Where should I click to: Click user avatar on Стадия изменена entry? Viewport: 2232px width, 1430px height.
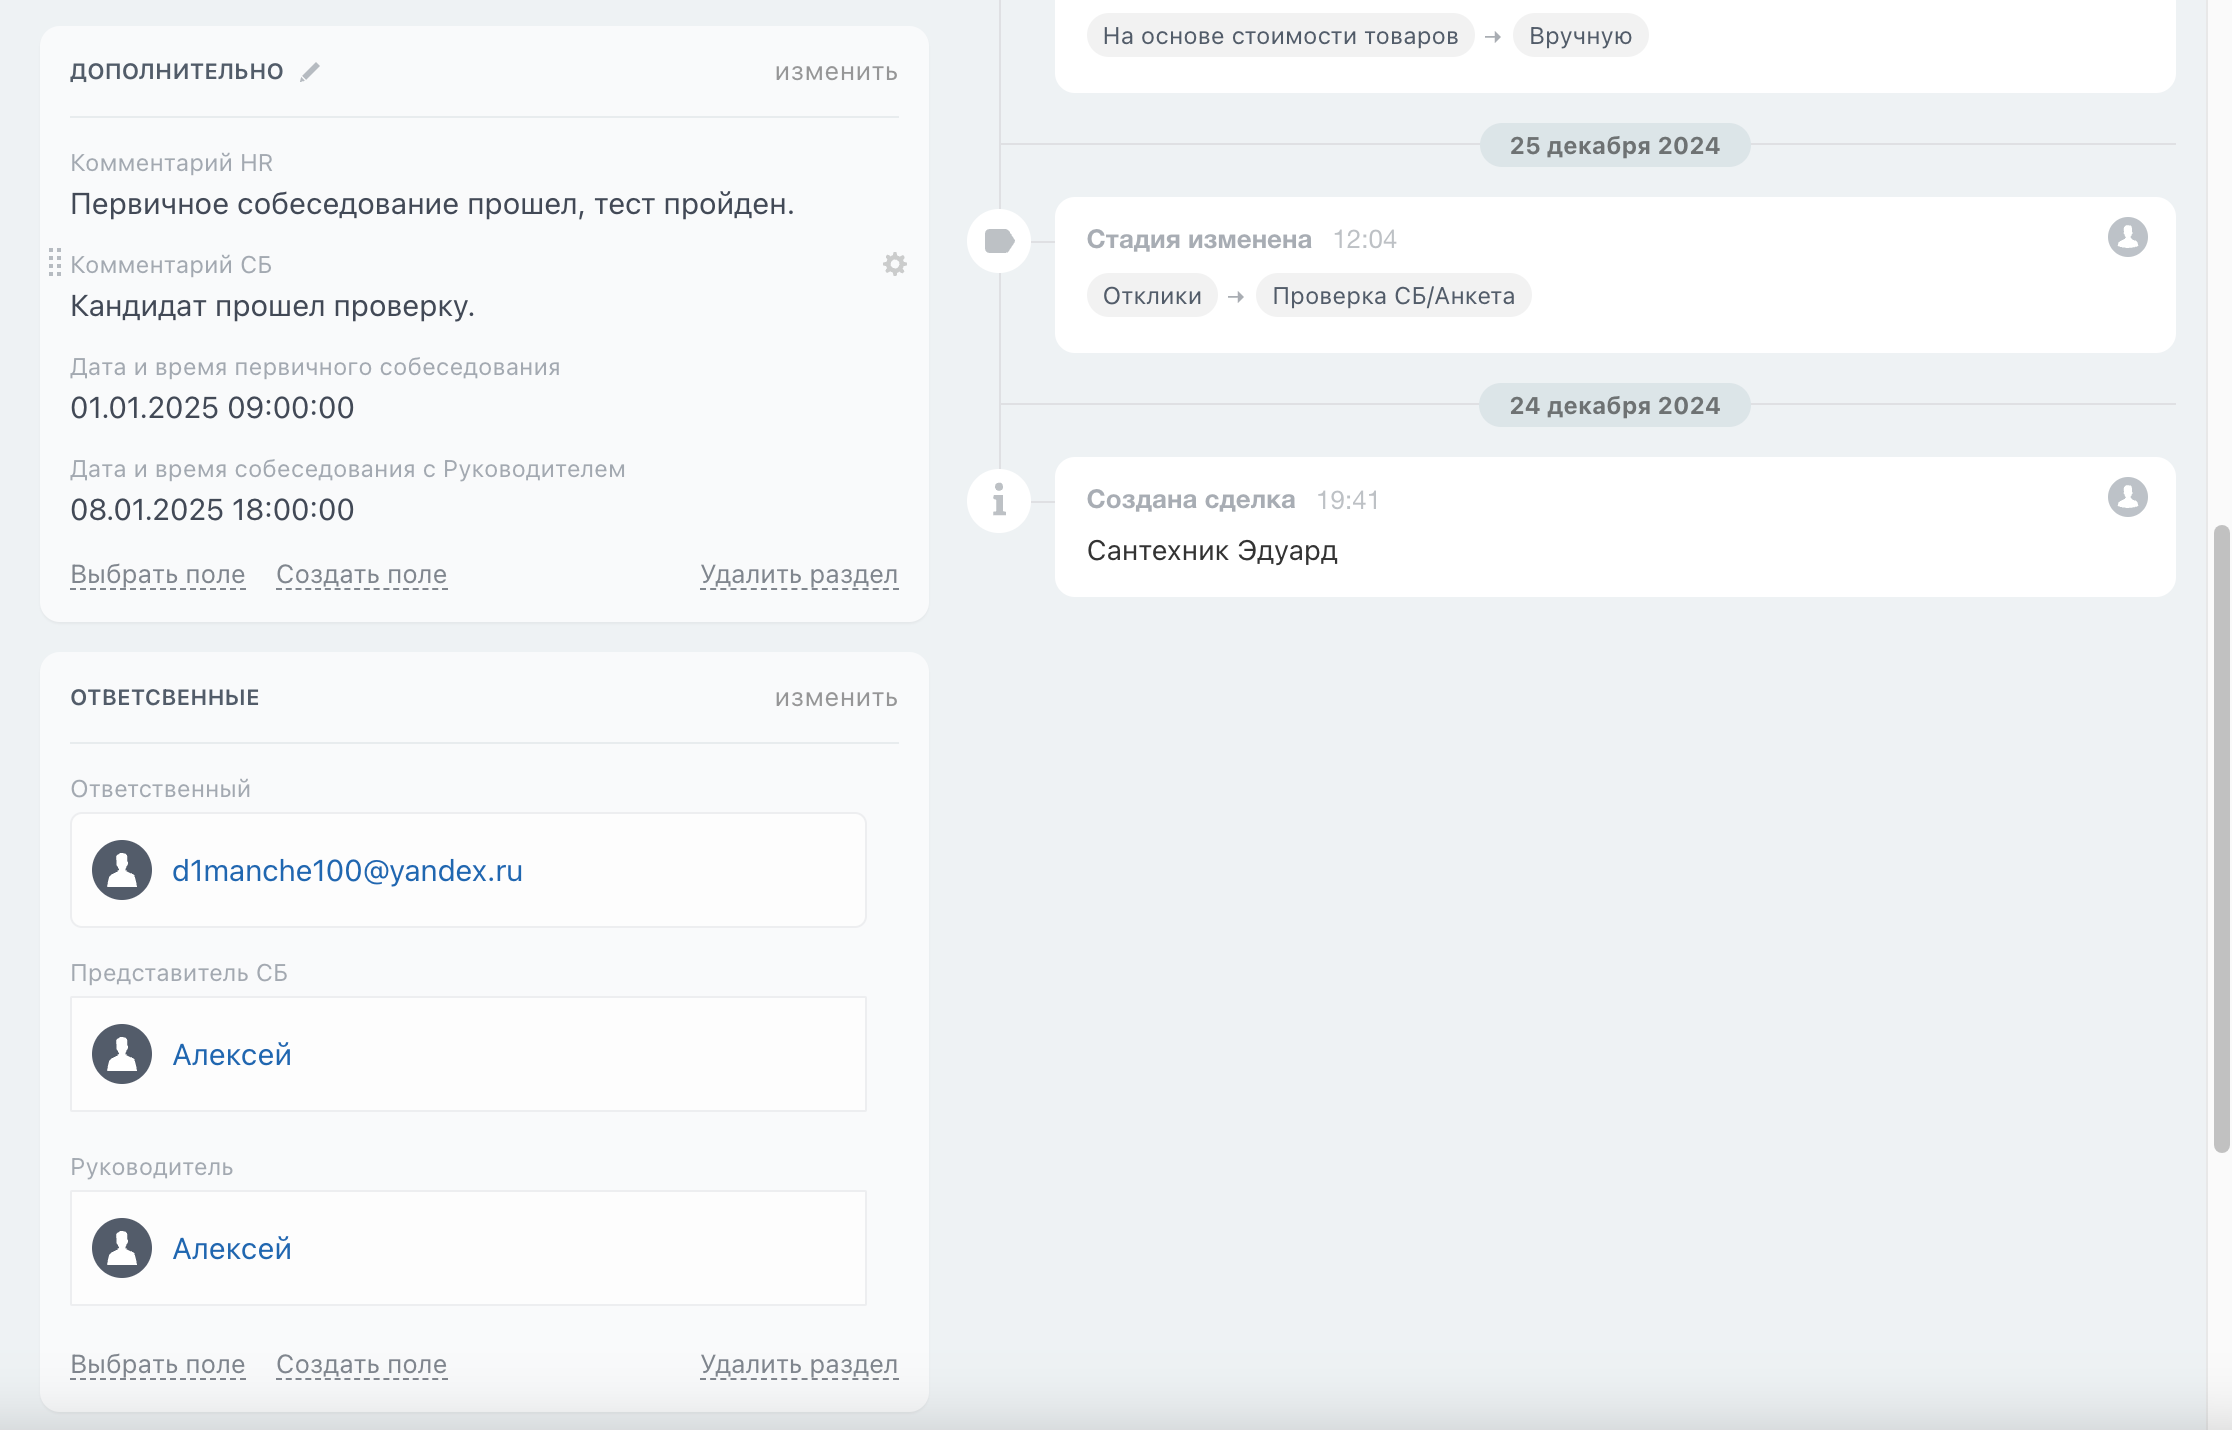pyautogui.click(x=2127, y=238)
